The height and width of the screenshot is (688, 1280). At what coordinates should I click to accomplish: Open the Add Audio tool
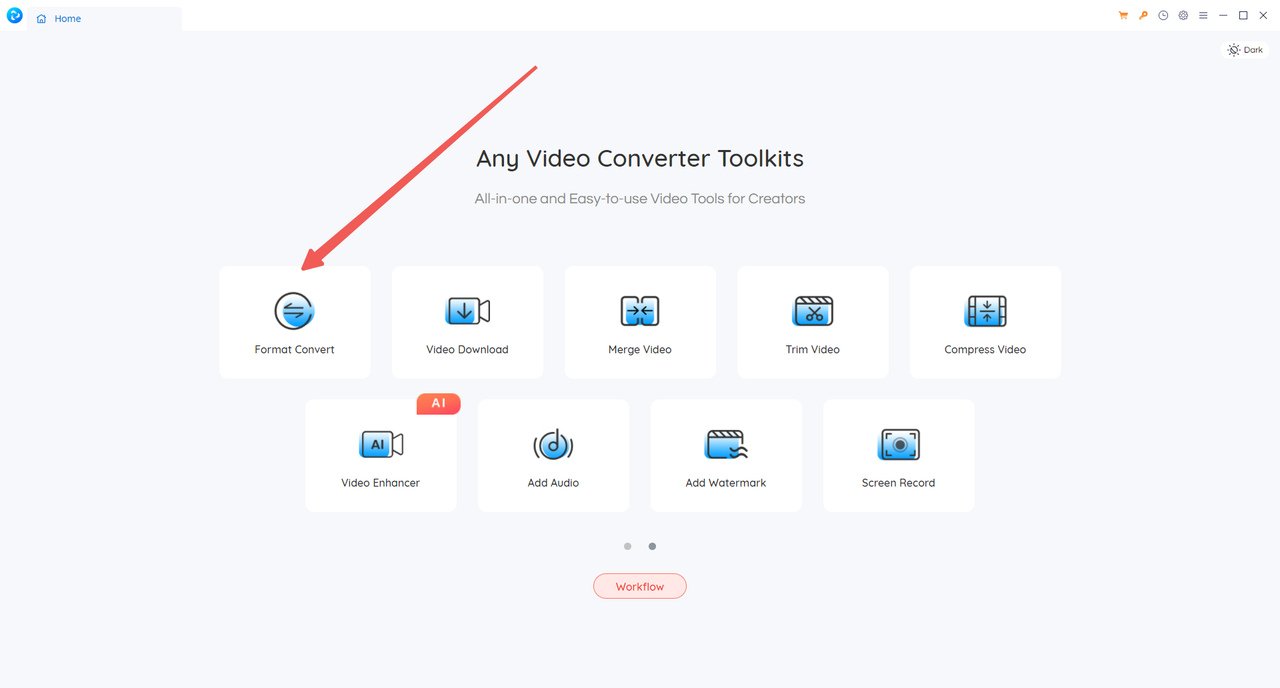[553, 455]
